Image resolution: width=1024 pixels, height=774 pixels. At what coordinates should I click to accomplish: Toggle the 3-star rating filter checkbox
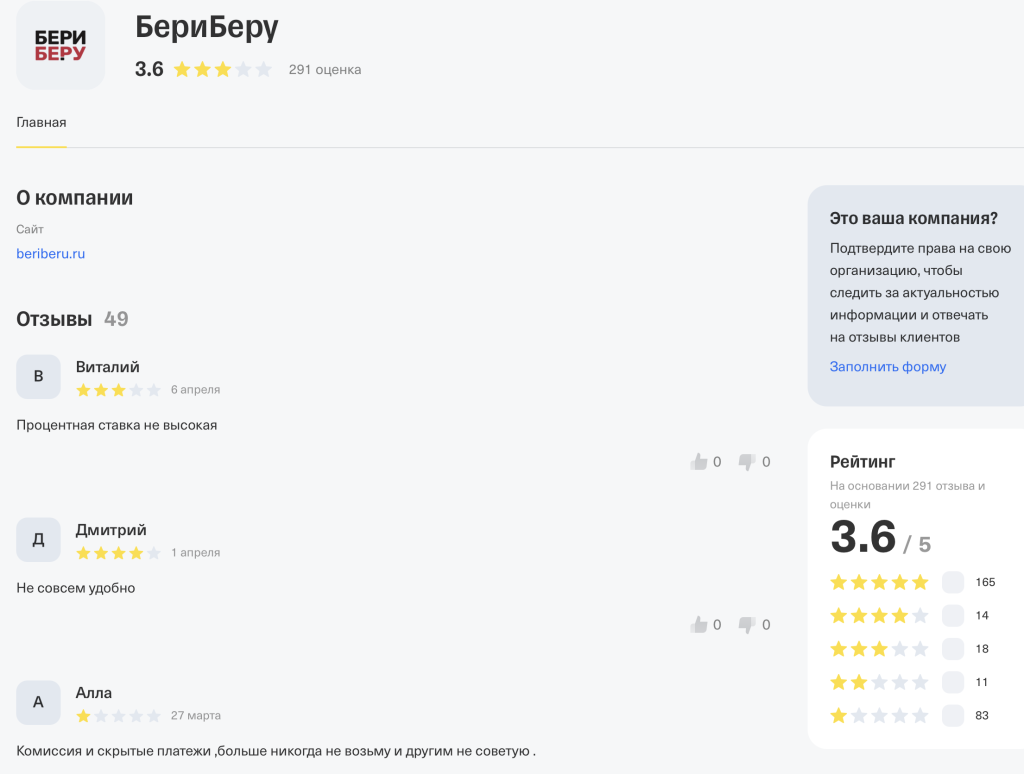coord(953,649)
